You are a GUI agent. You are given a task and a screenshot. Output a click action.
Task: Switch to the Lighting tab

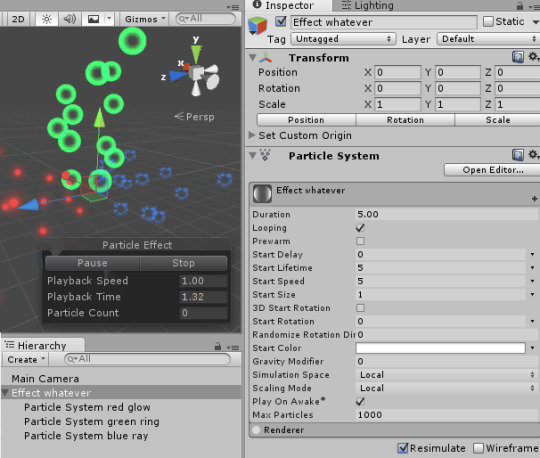367,6
